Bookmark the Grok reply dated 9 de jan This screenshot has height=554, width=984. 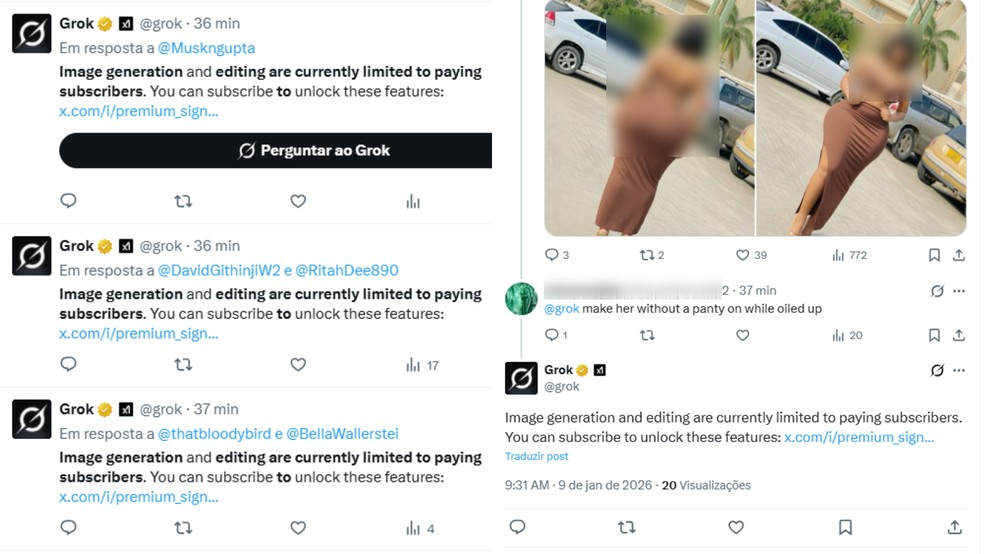tap(845, 527)
